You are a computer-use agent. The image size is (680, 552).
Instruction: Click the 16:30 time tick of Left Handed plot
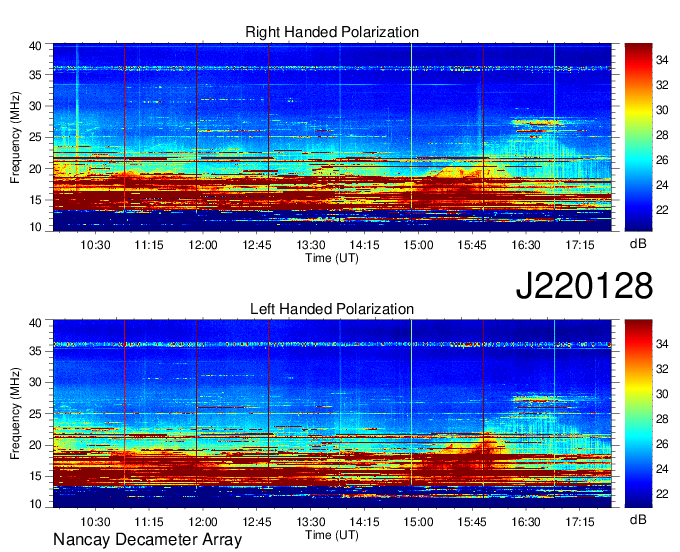pyautogui.click(x=526, y=522)
